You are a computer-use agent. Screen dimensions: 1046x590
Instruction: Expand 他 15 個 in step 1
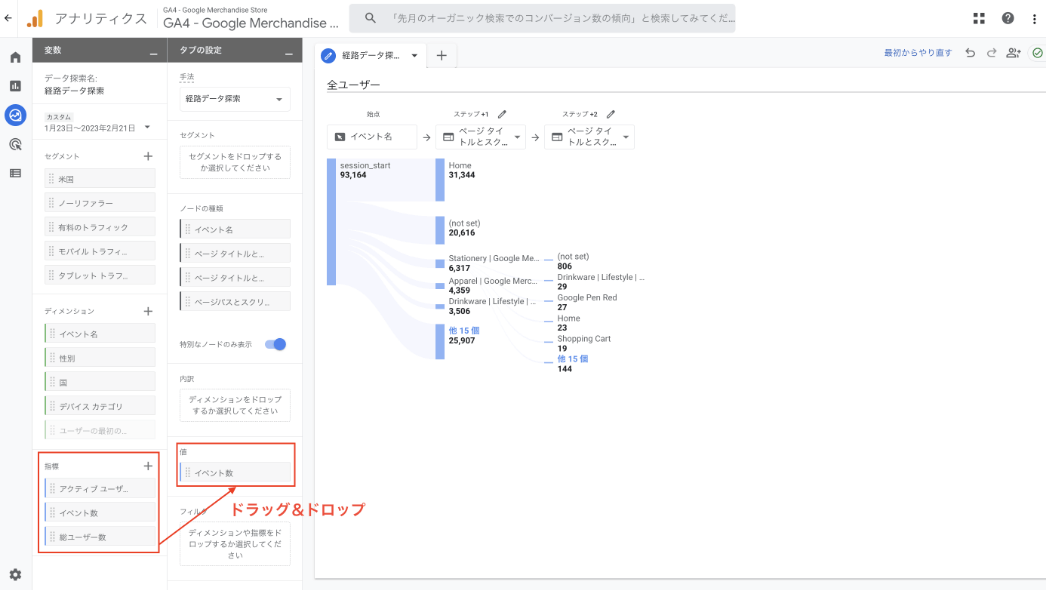[x=464, y=330]
